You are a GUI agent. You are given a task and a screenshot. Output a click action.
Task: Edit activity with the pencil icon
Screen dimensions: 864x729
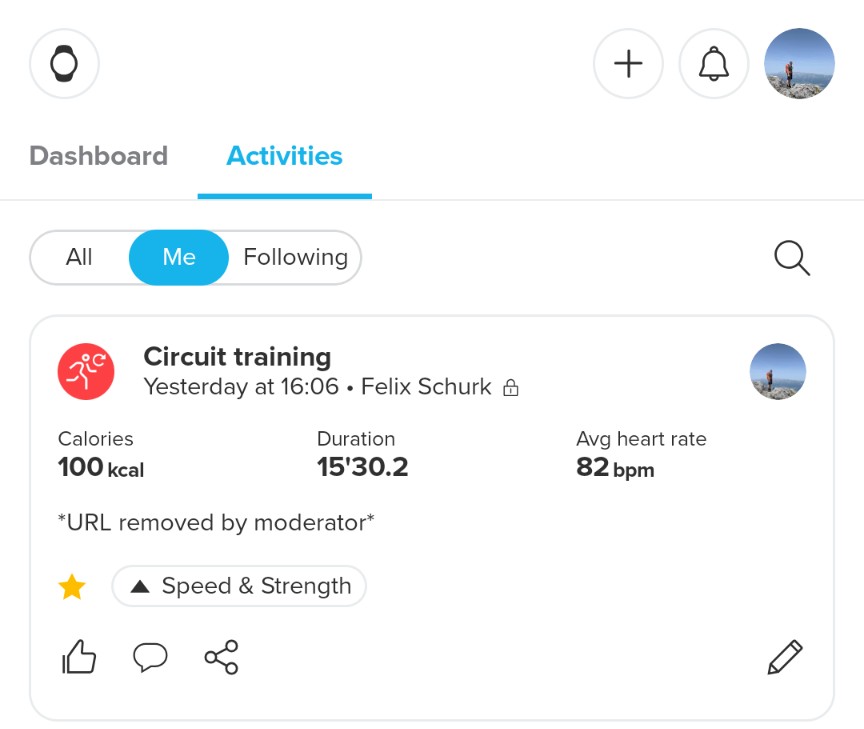[x=785, y=657]
